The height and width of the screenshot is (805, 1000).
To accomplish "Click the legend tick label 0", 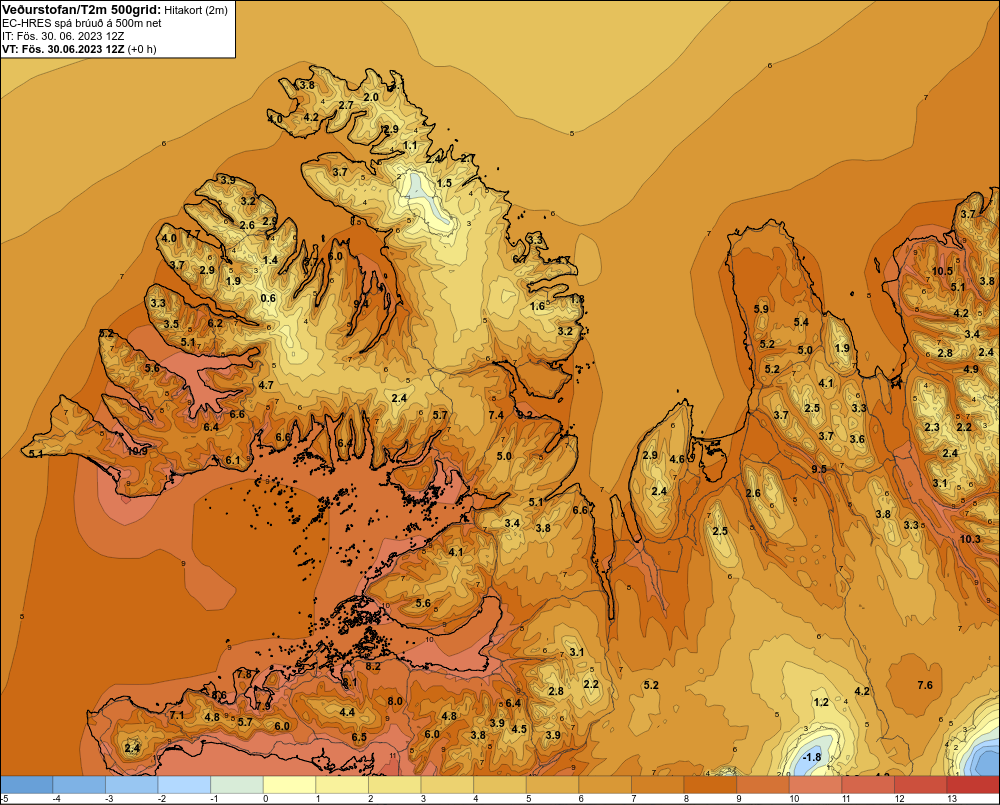I will pos(265,799).
